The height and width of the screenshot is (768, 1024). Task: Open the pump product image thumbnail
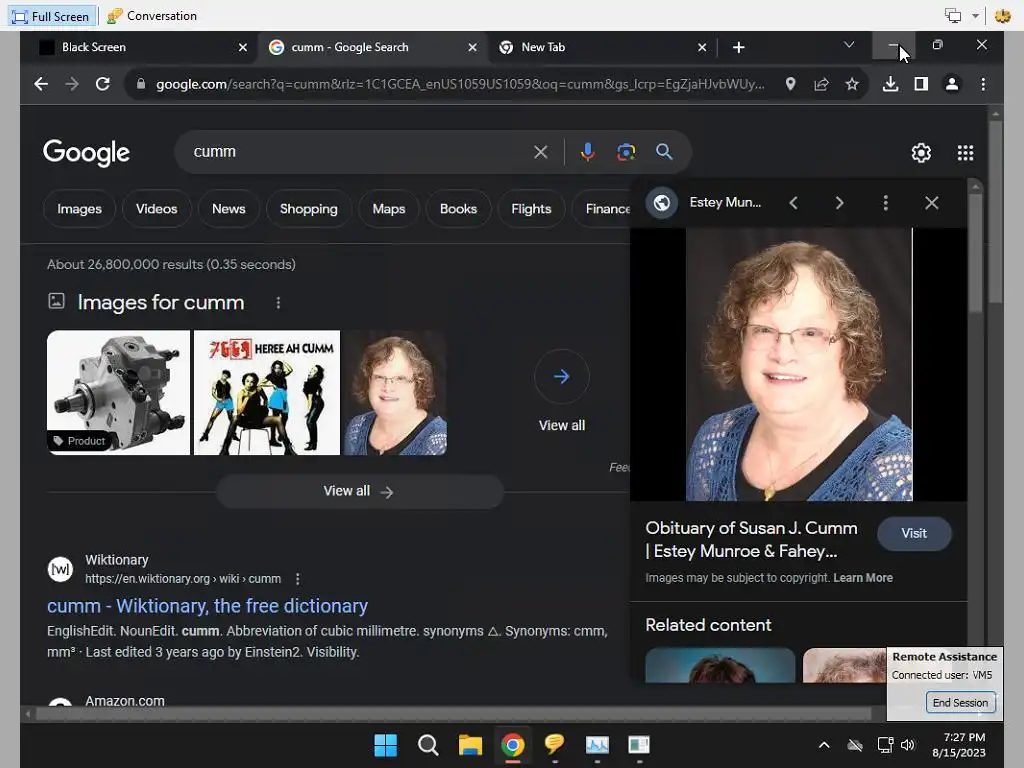click(x=119, y=392)
